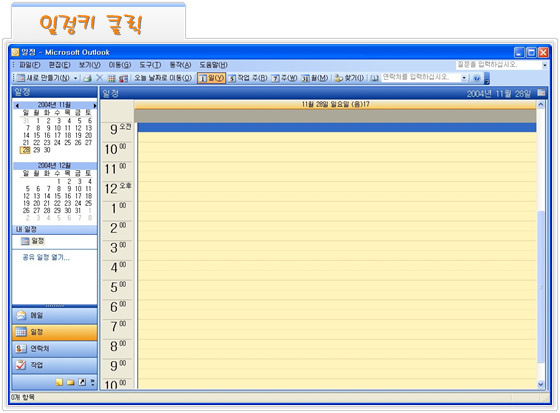This screenshot has height=413, width=560.
Task: Click the calendar icon at header right
Action: point(541,93)
